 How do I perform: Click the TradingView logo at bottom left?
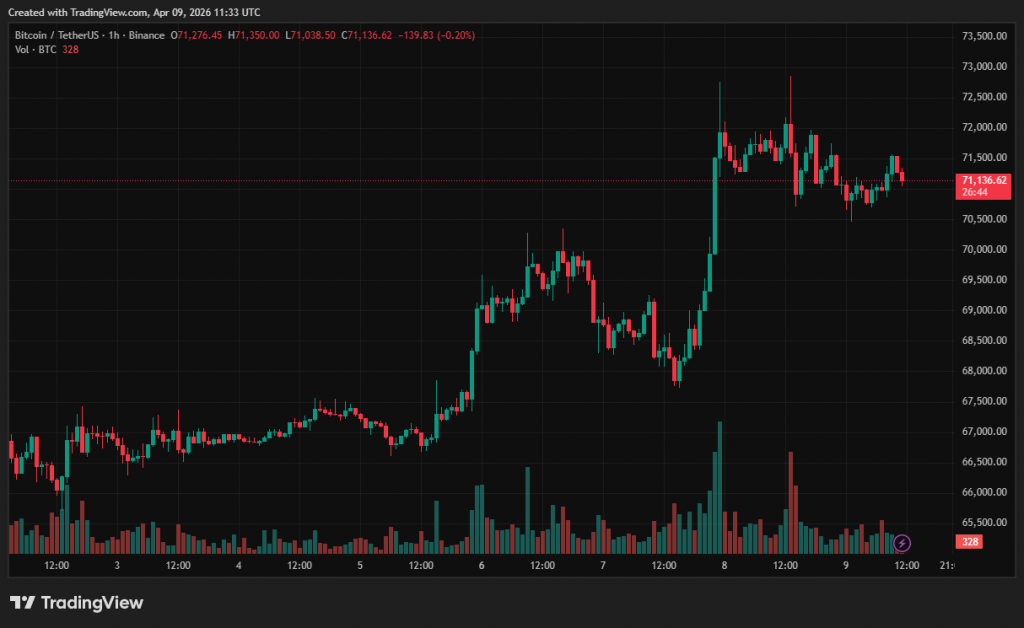tap(77, 603)
